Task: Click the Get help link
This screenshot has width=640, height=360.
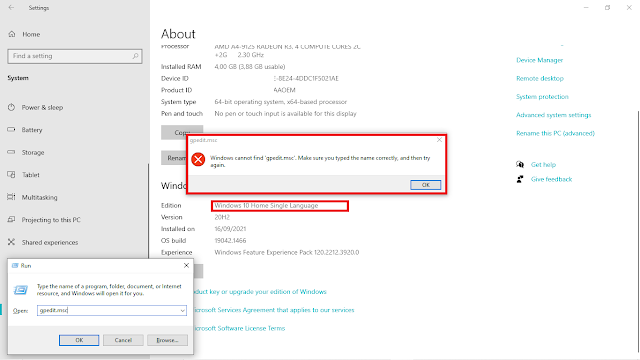Action: (543, 164)
